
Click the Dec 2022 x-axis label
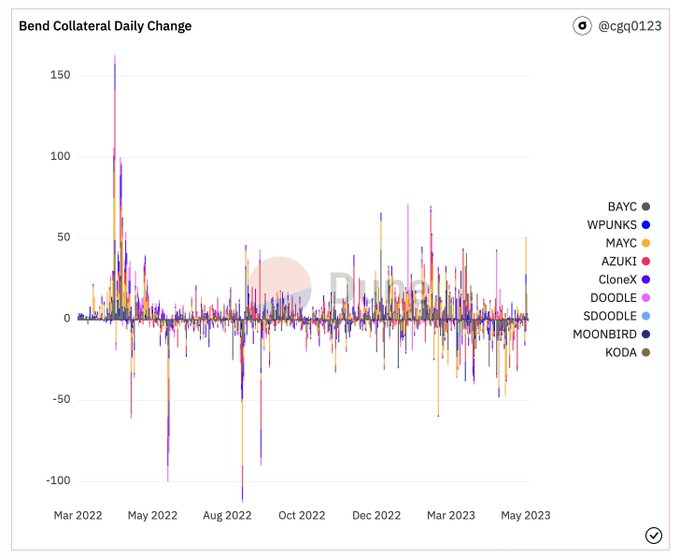pyautogui.click(x=376, y=516)
